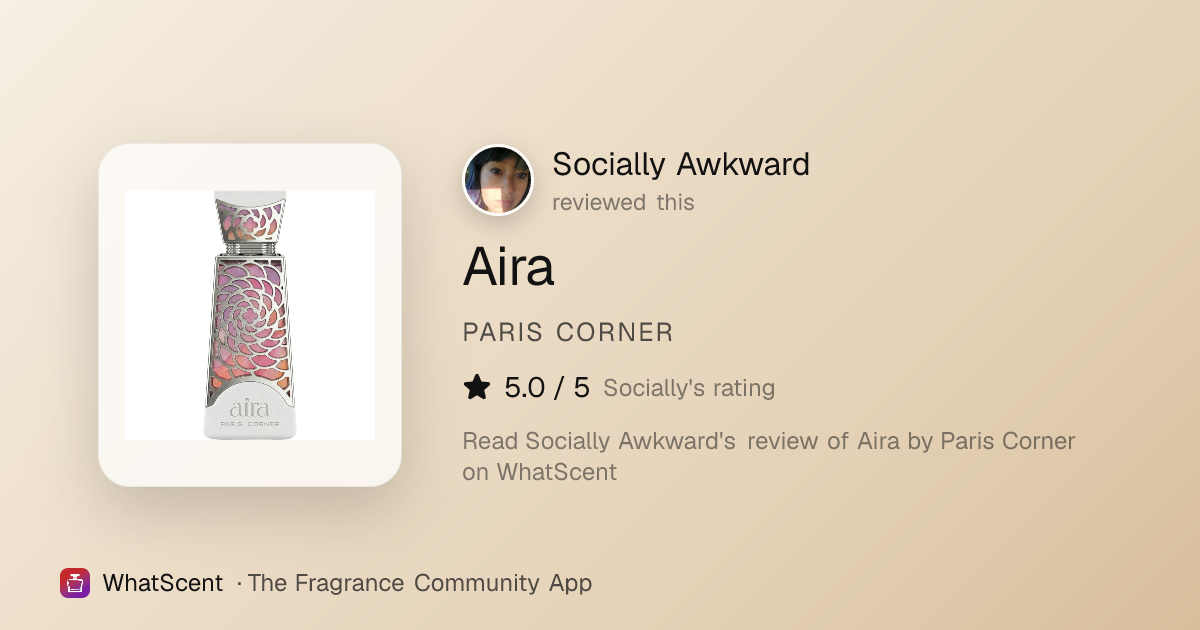This screenshot has width=1200, height=630.
Task: Click 'on WhatScent' in the description
Action: (539, 472)
